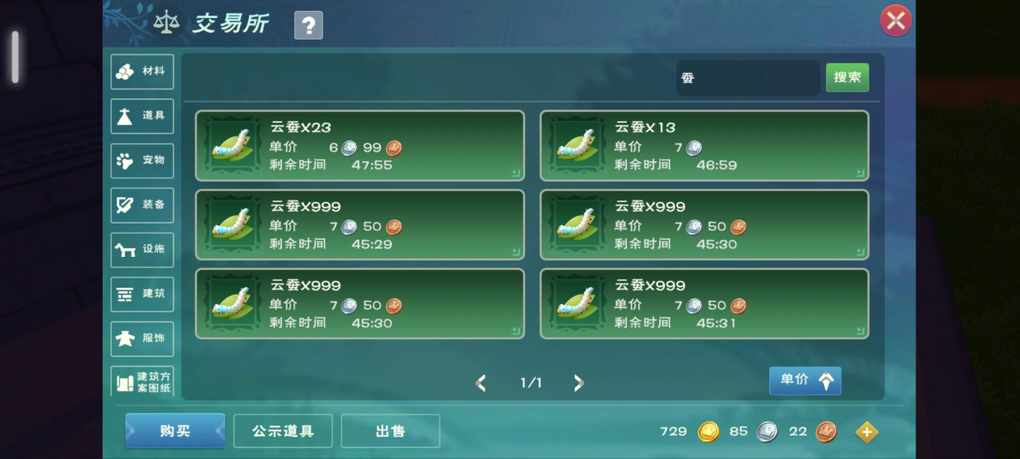Viewport: 1020px width, 459px height.
Task: Click the search input field containing 蚕
Action: coord(747,78)
